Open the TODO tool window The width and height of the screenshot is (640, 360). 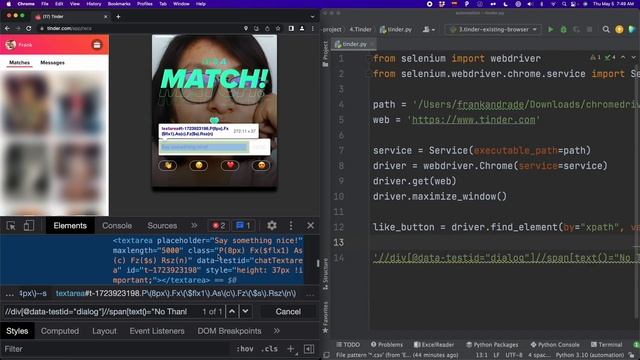coord(348,344)
